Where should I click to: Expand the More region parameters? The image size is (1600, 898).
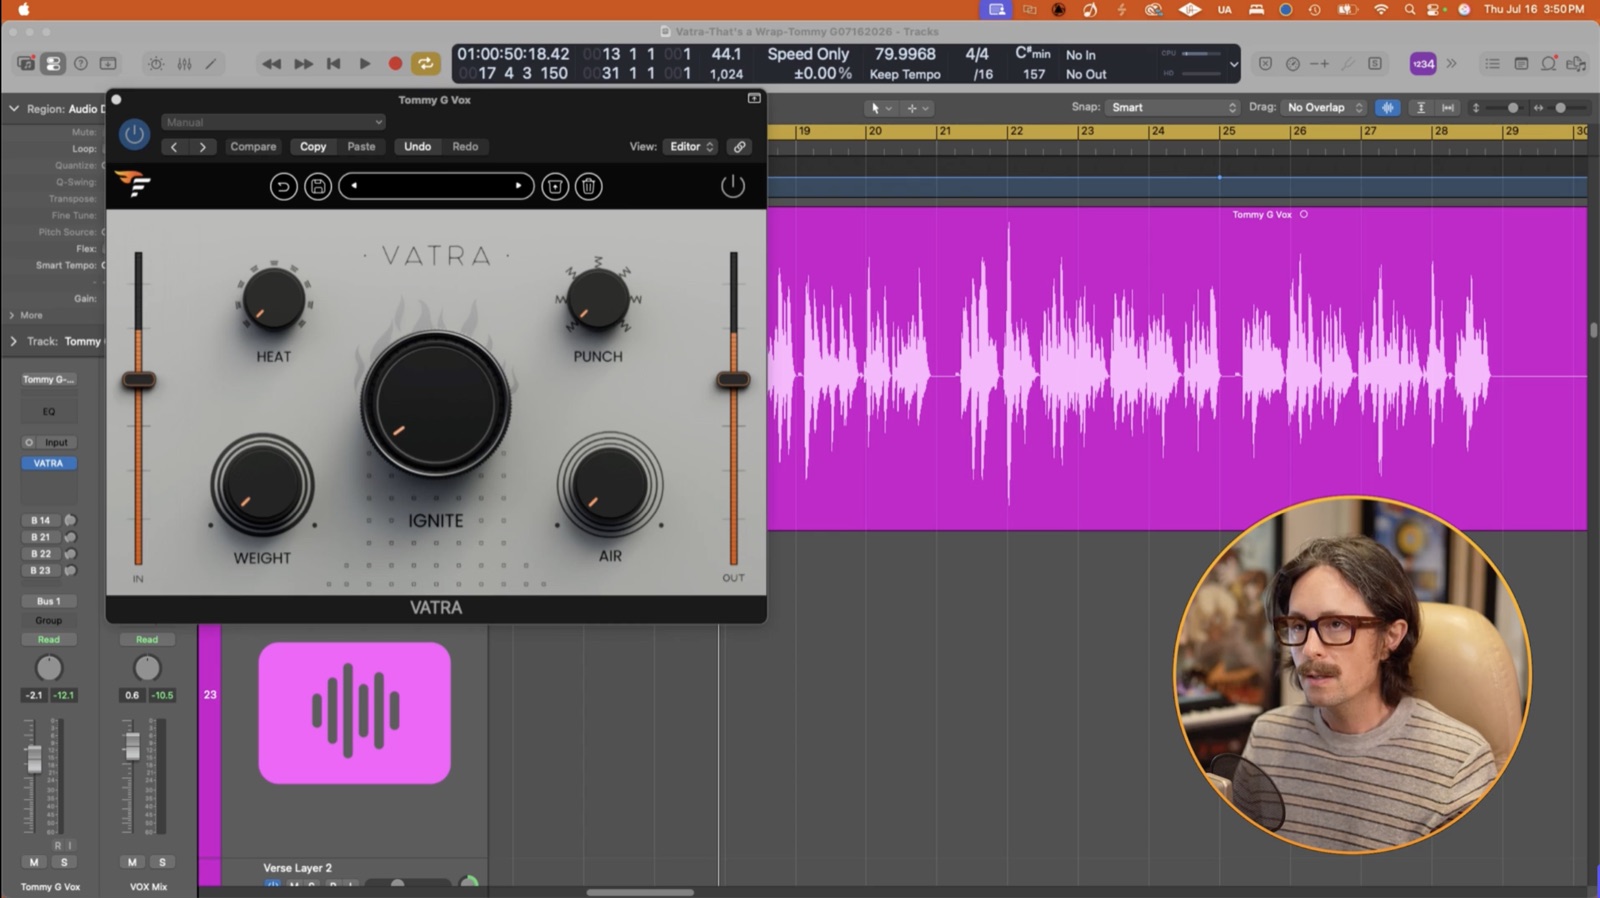click(x=12, y=315)
